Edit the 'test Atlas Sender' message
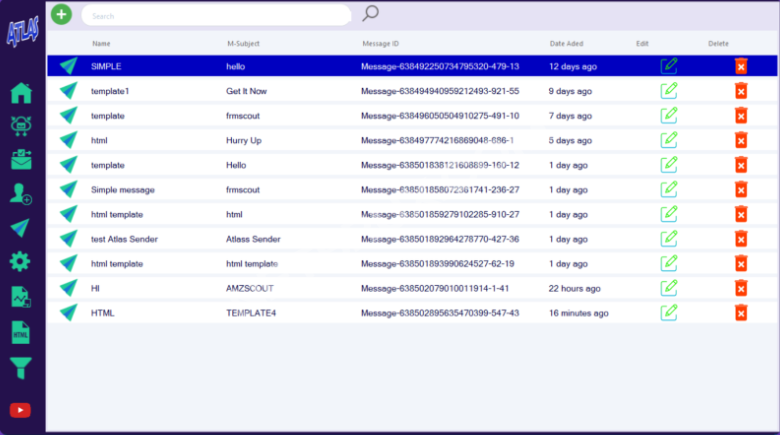Screen dimensions: 780x435 [x=669, y=239]
